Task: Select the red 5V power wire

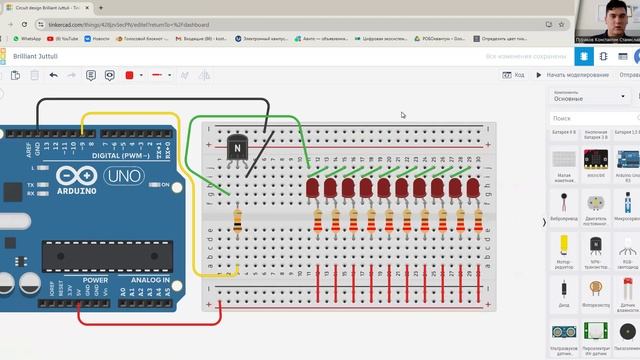Action: [x=149, y=324]
